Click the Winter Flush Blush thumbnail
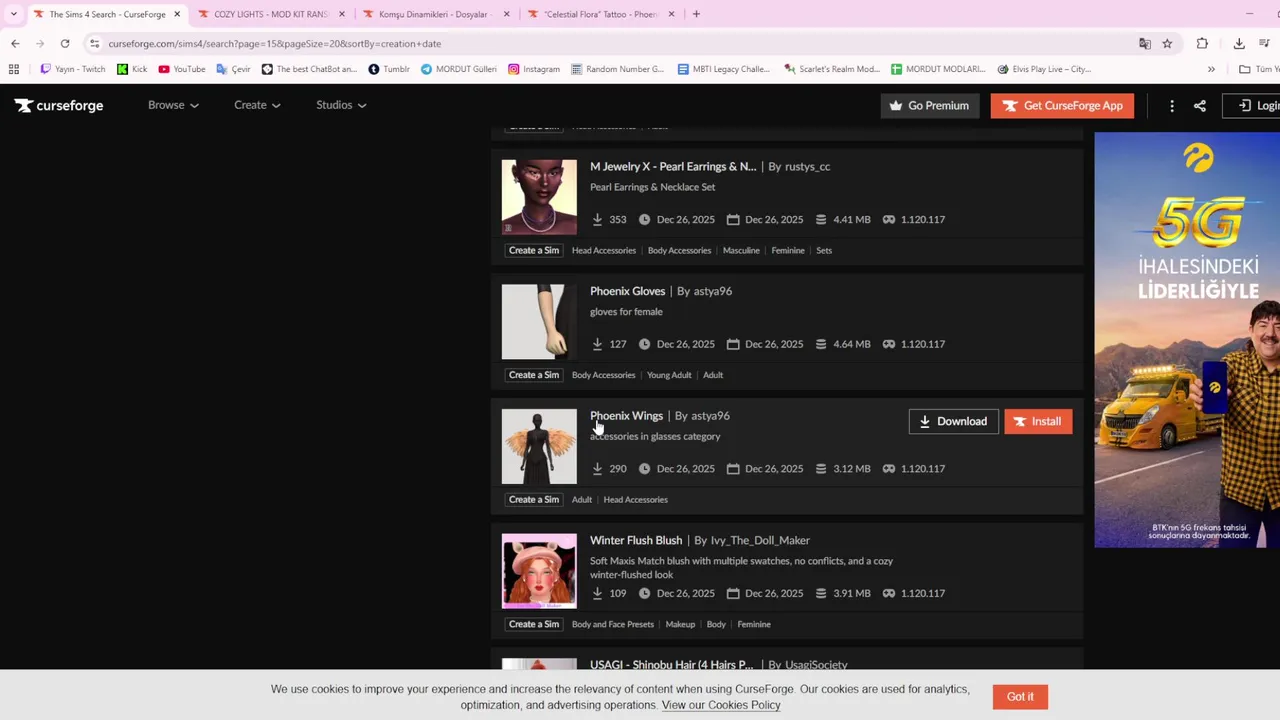1280x720 pixels. click(539, 571)
